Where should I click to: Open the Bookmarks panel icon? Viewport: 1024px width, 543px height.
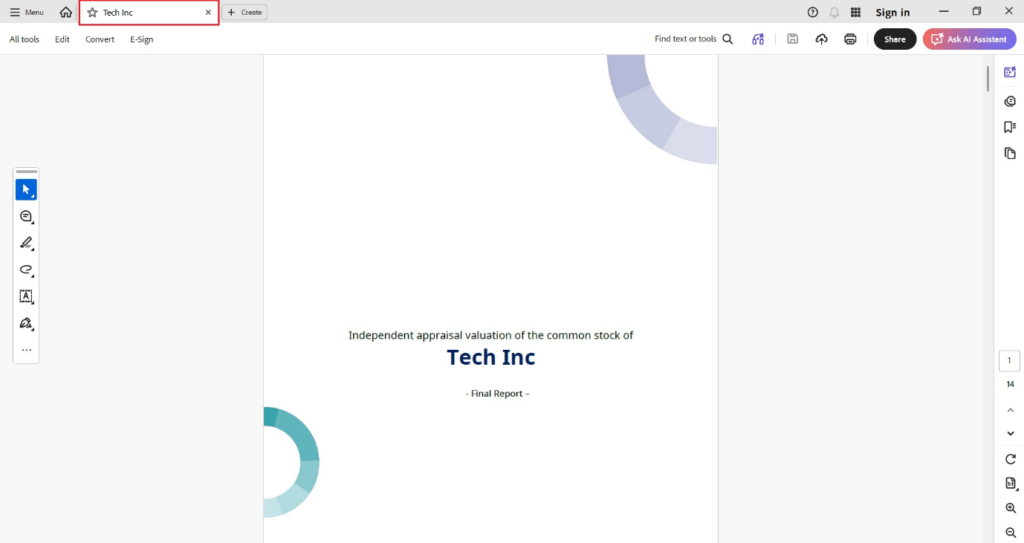[x=1010, y=127]
